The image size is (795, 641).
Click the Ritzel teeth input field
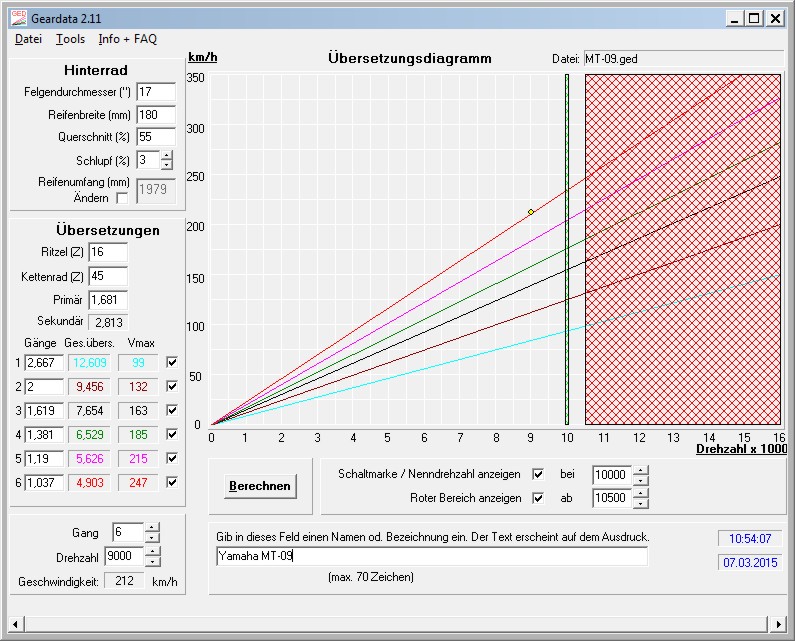point(108,252)
